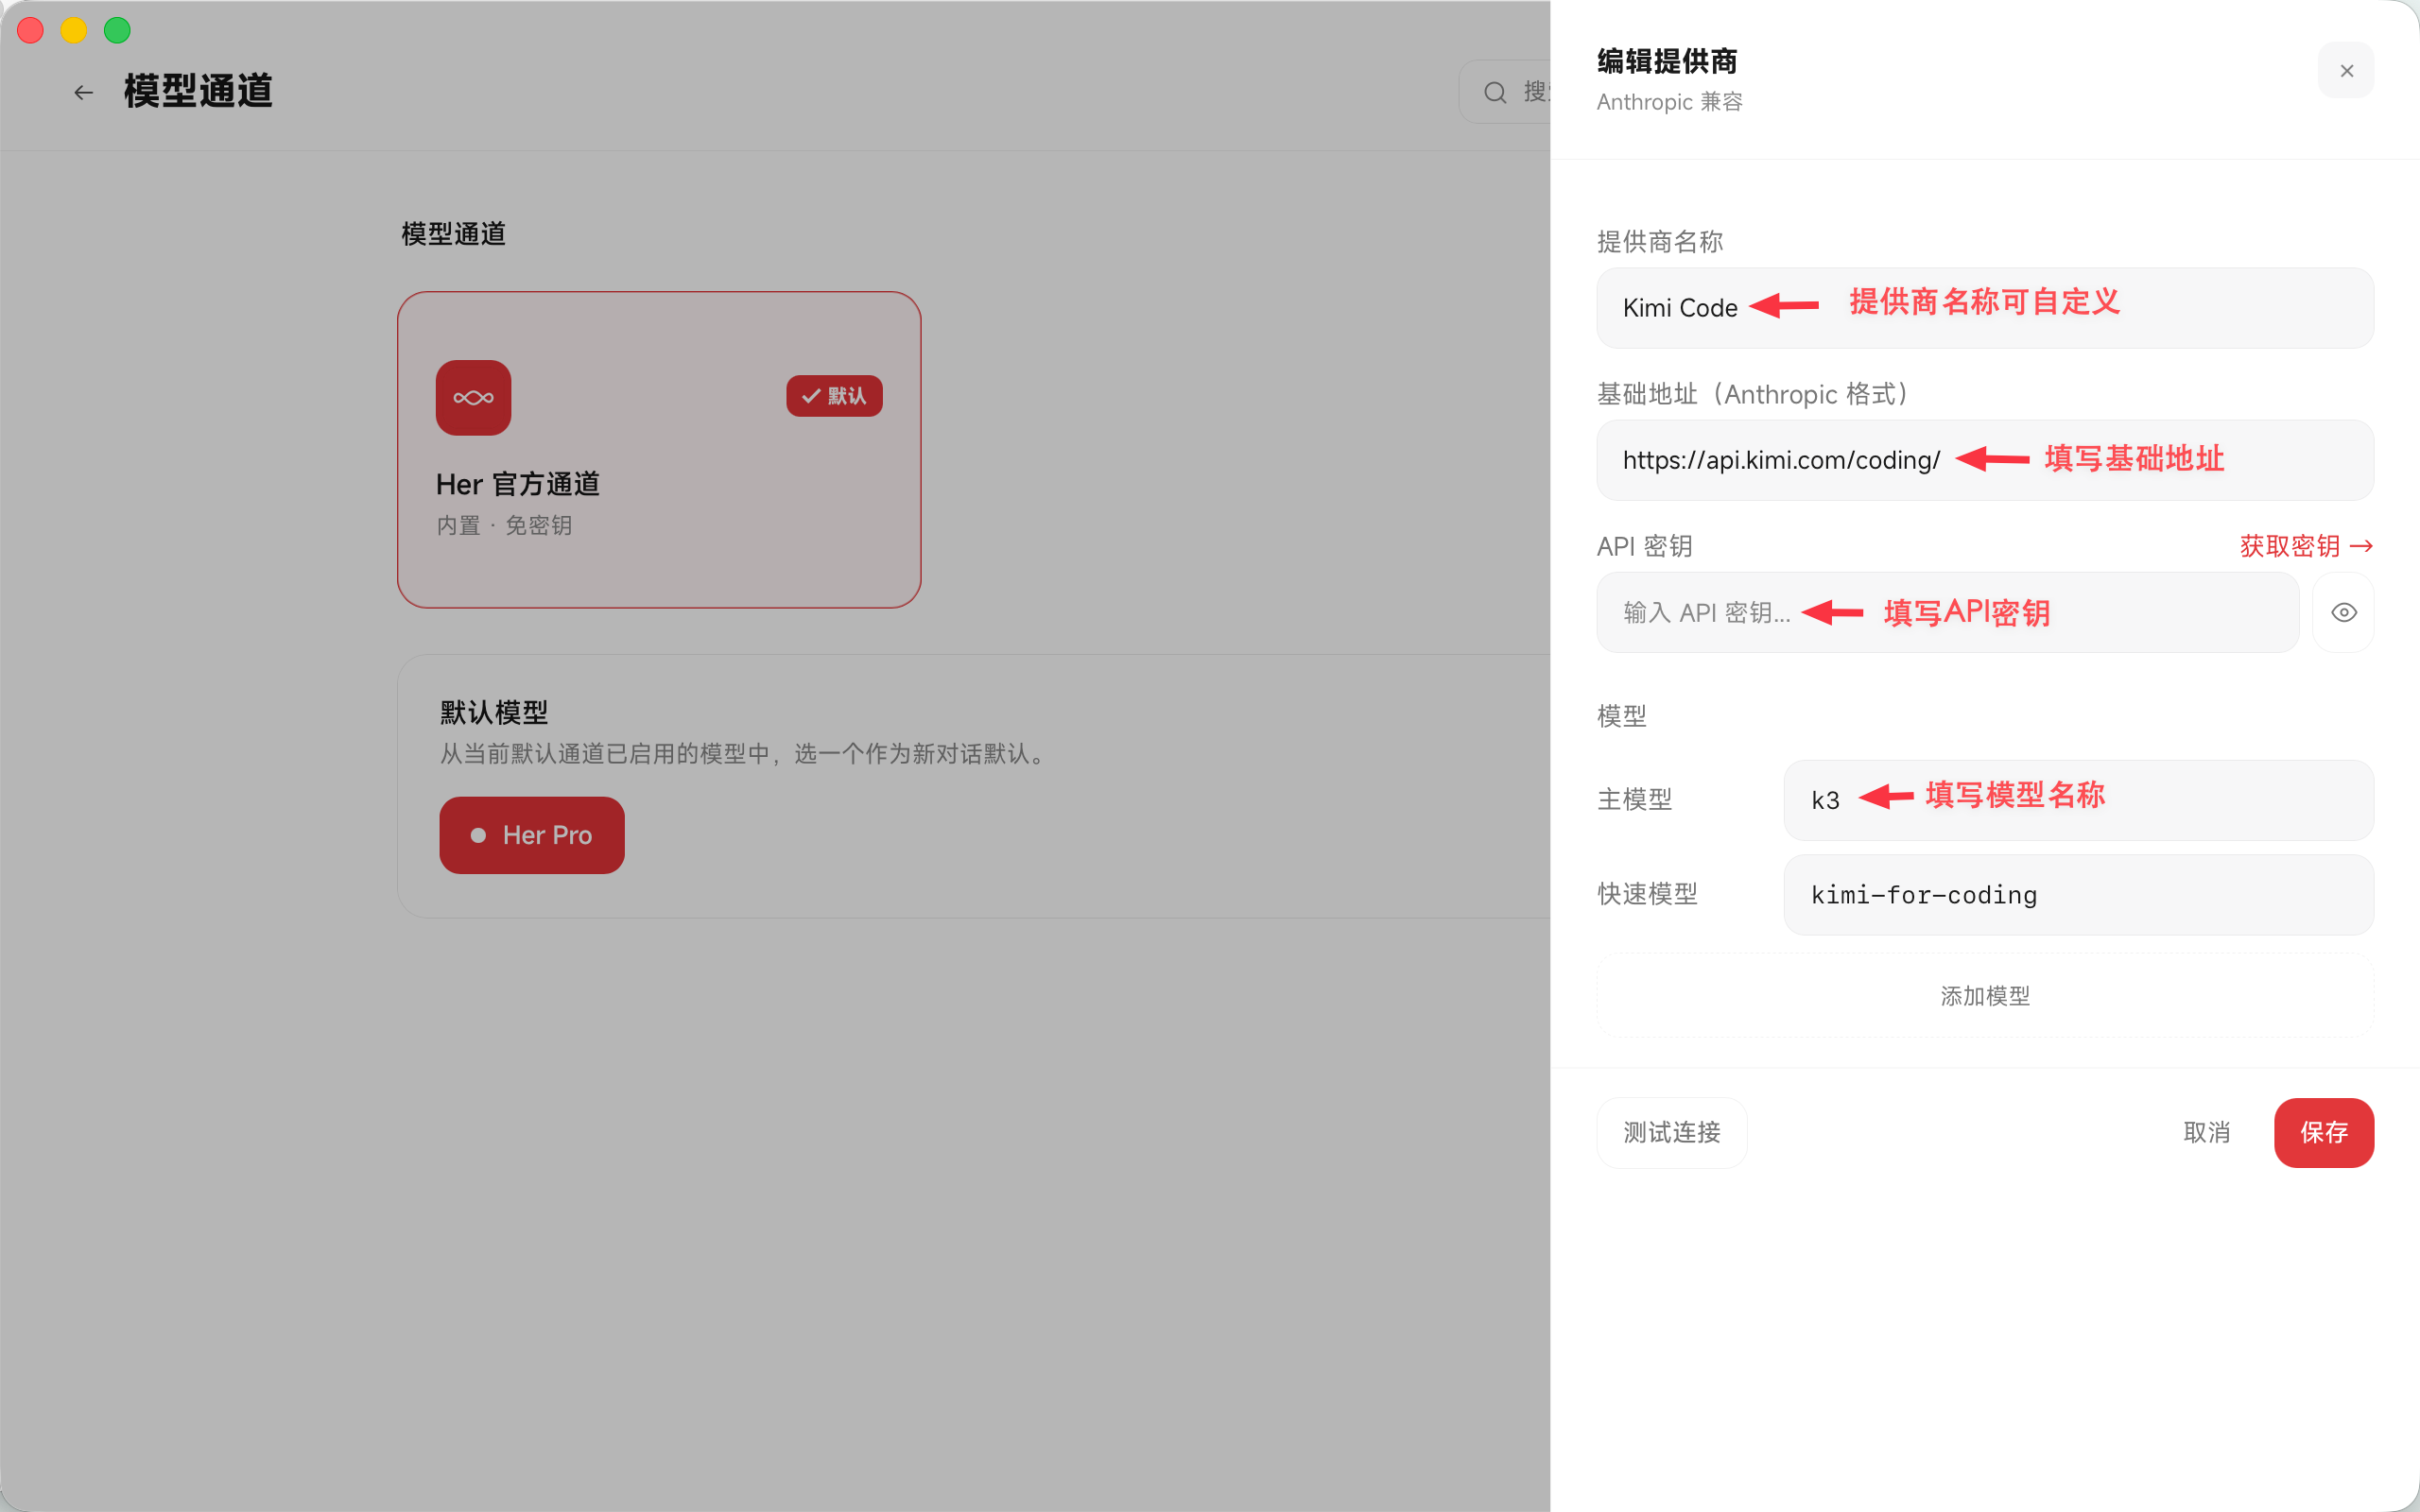The height and width of the screenshot is (1512, 2420).
Task: Click the 模型通道 page title
Action: coord(198,91)
